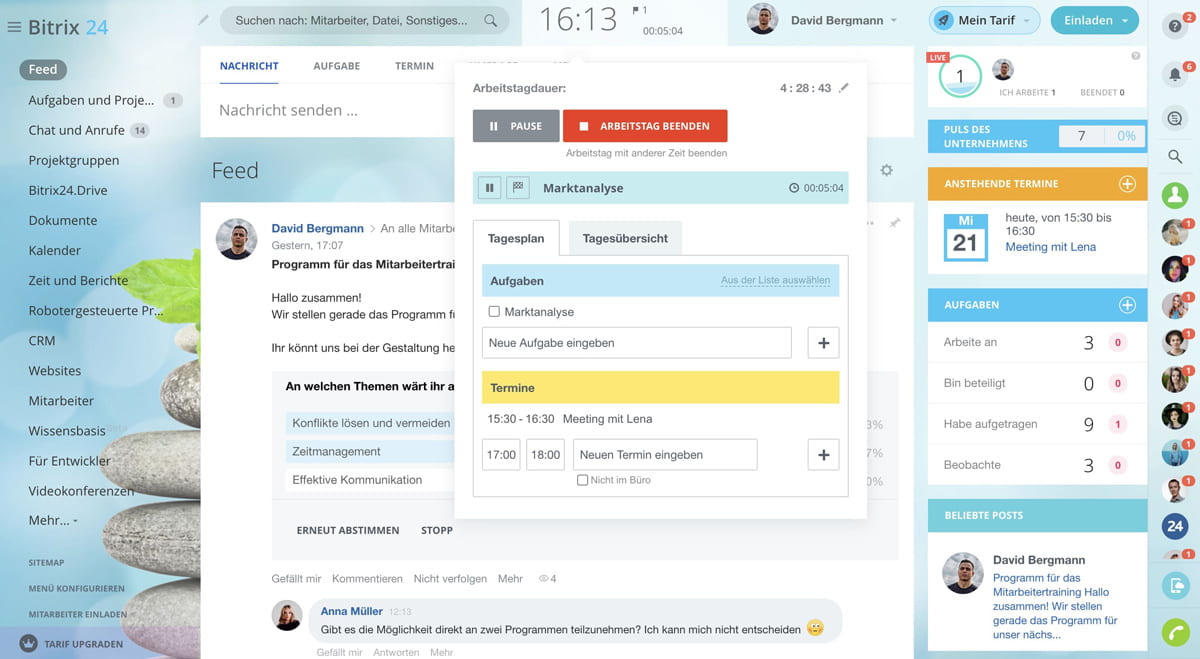Screen dimensions: 1200x659
Task: Add new appointment with plus in Anstehende Termine
Action: [1127, 184]
